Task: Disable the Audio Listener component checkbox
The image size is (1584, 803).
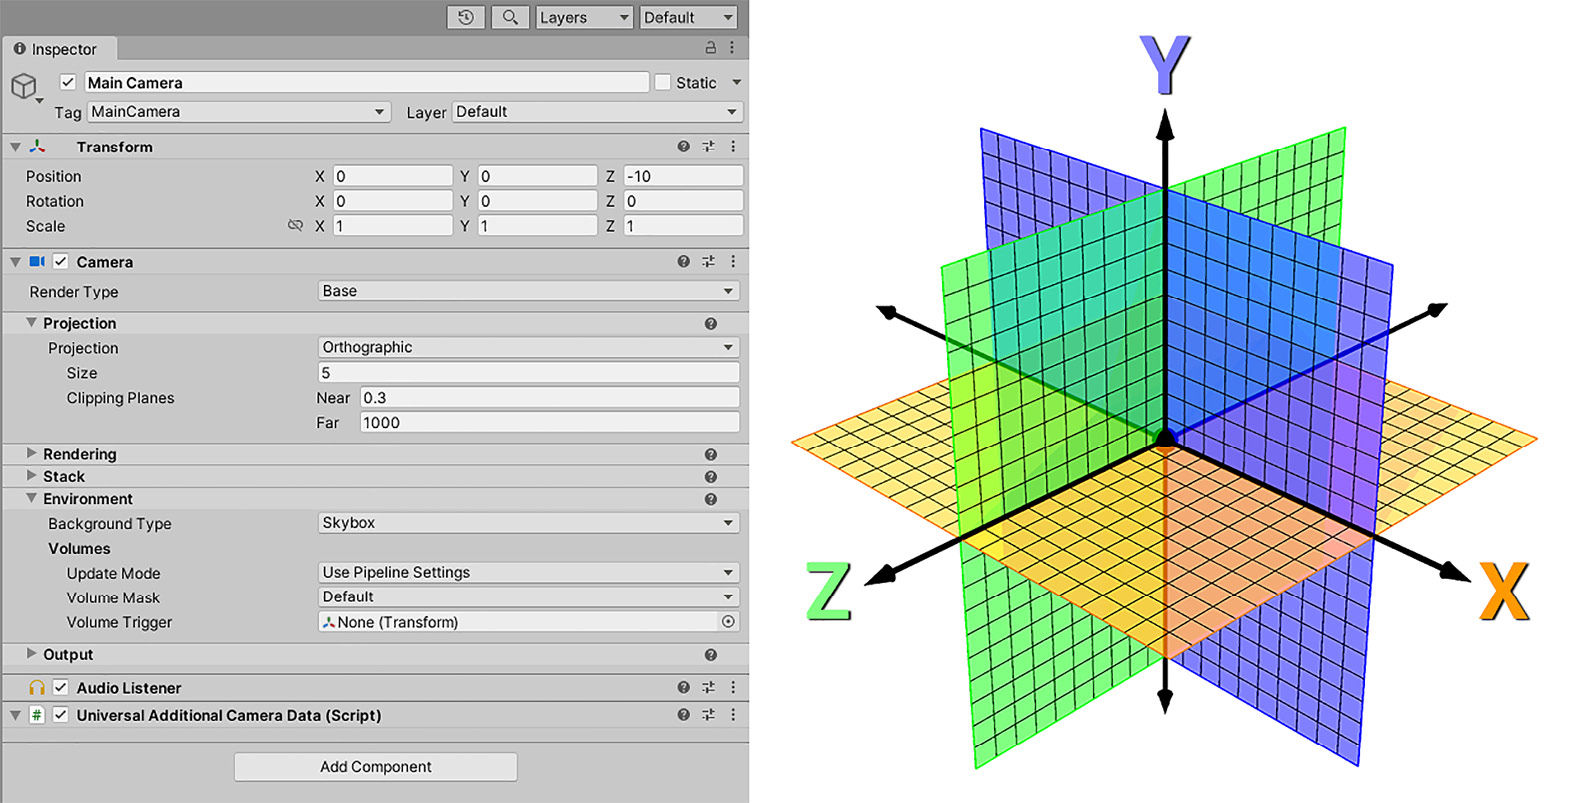Action: pos(61,687)
